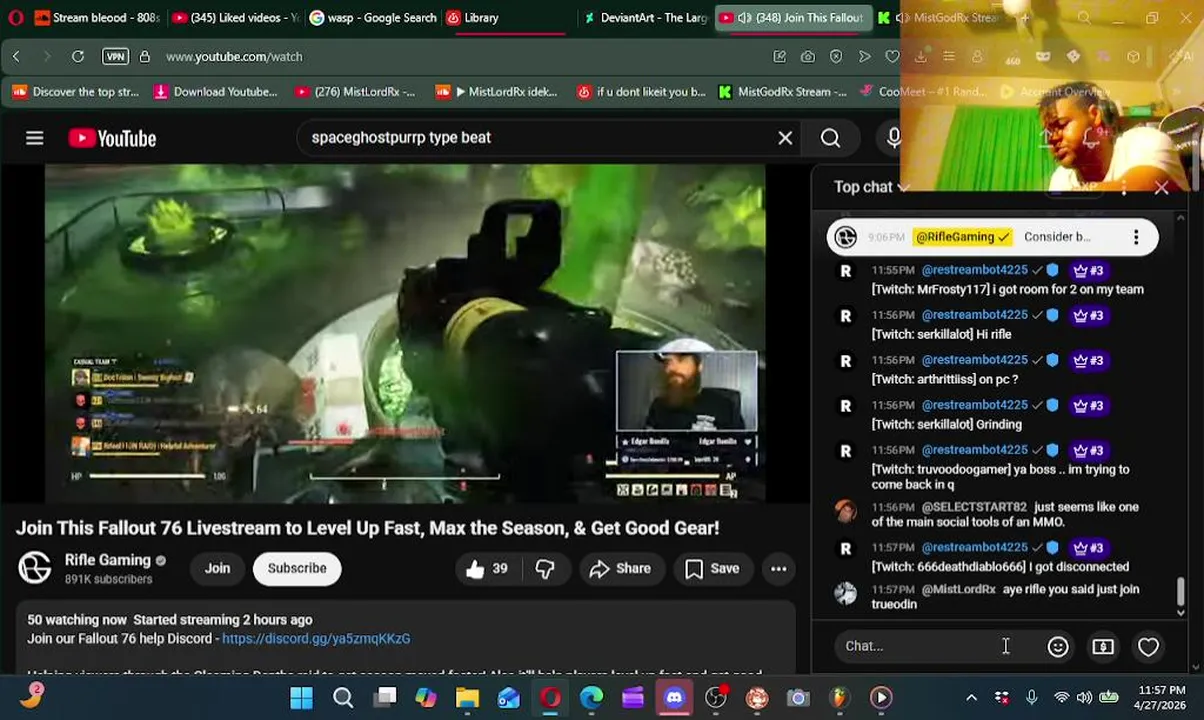Click the chat scrollbar thumb

pyautogui.click(x=1181, y=592)
